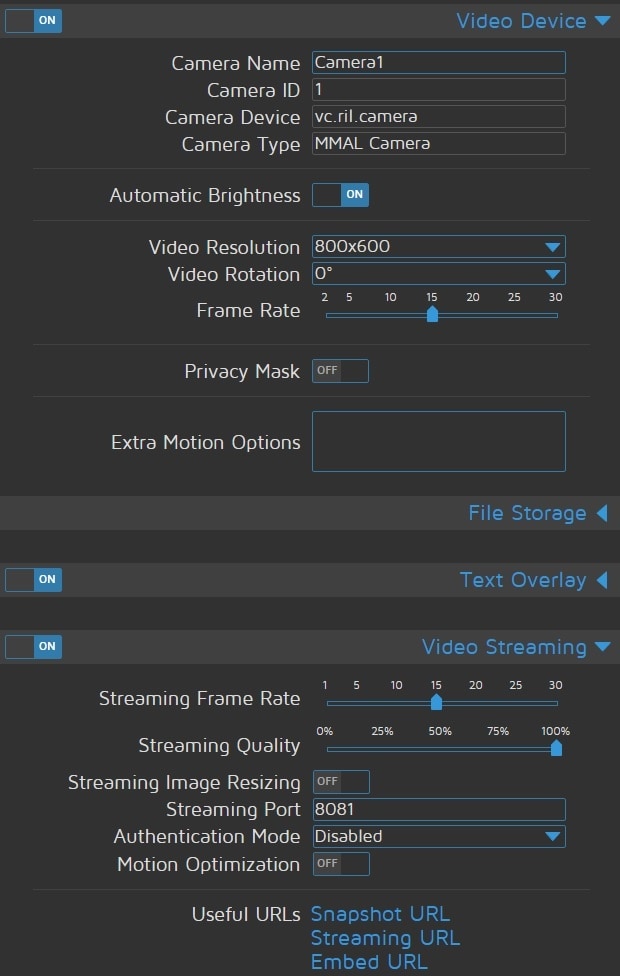Viewport: 620px width, 976px height.
Task: Turn on Motion Optimization
Action: [341, 864]
